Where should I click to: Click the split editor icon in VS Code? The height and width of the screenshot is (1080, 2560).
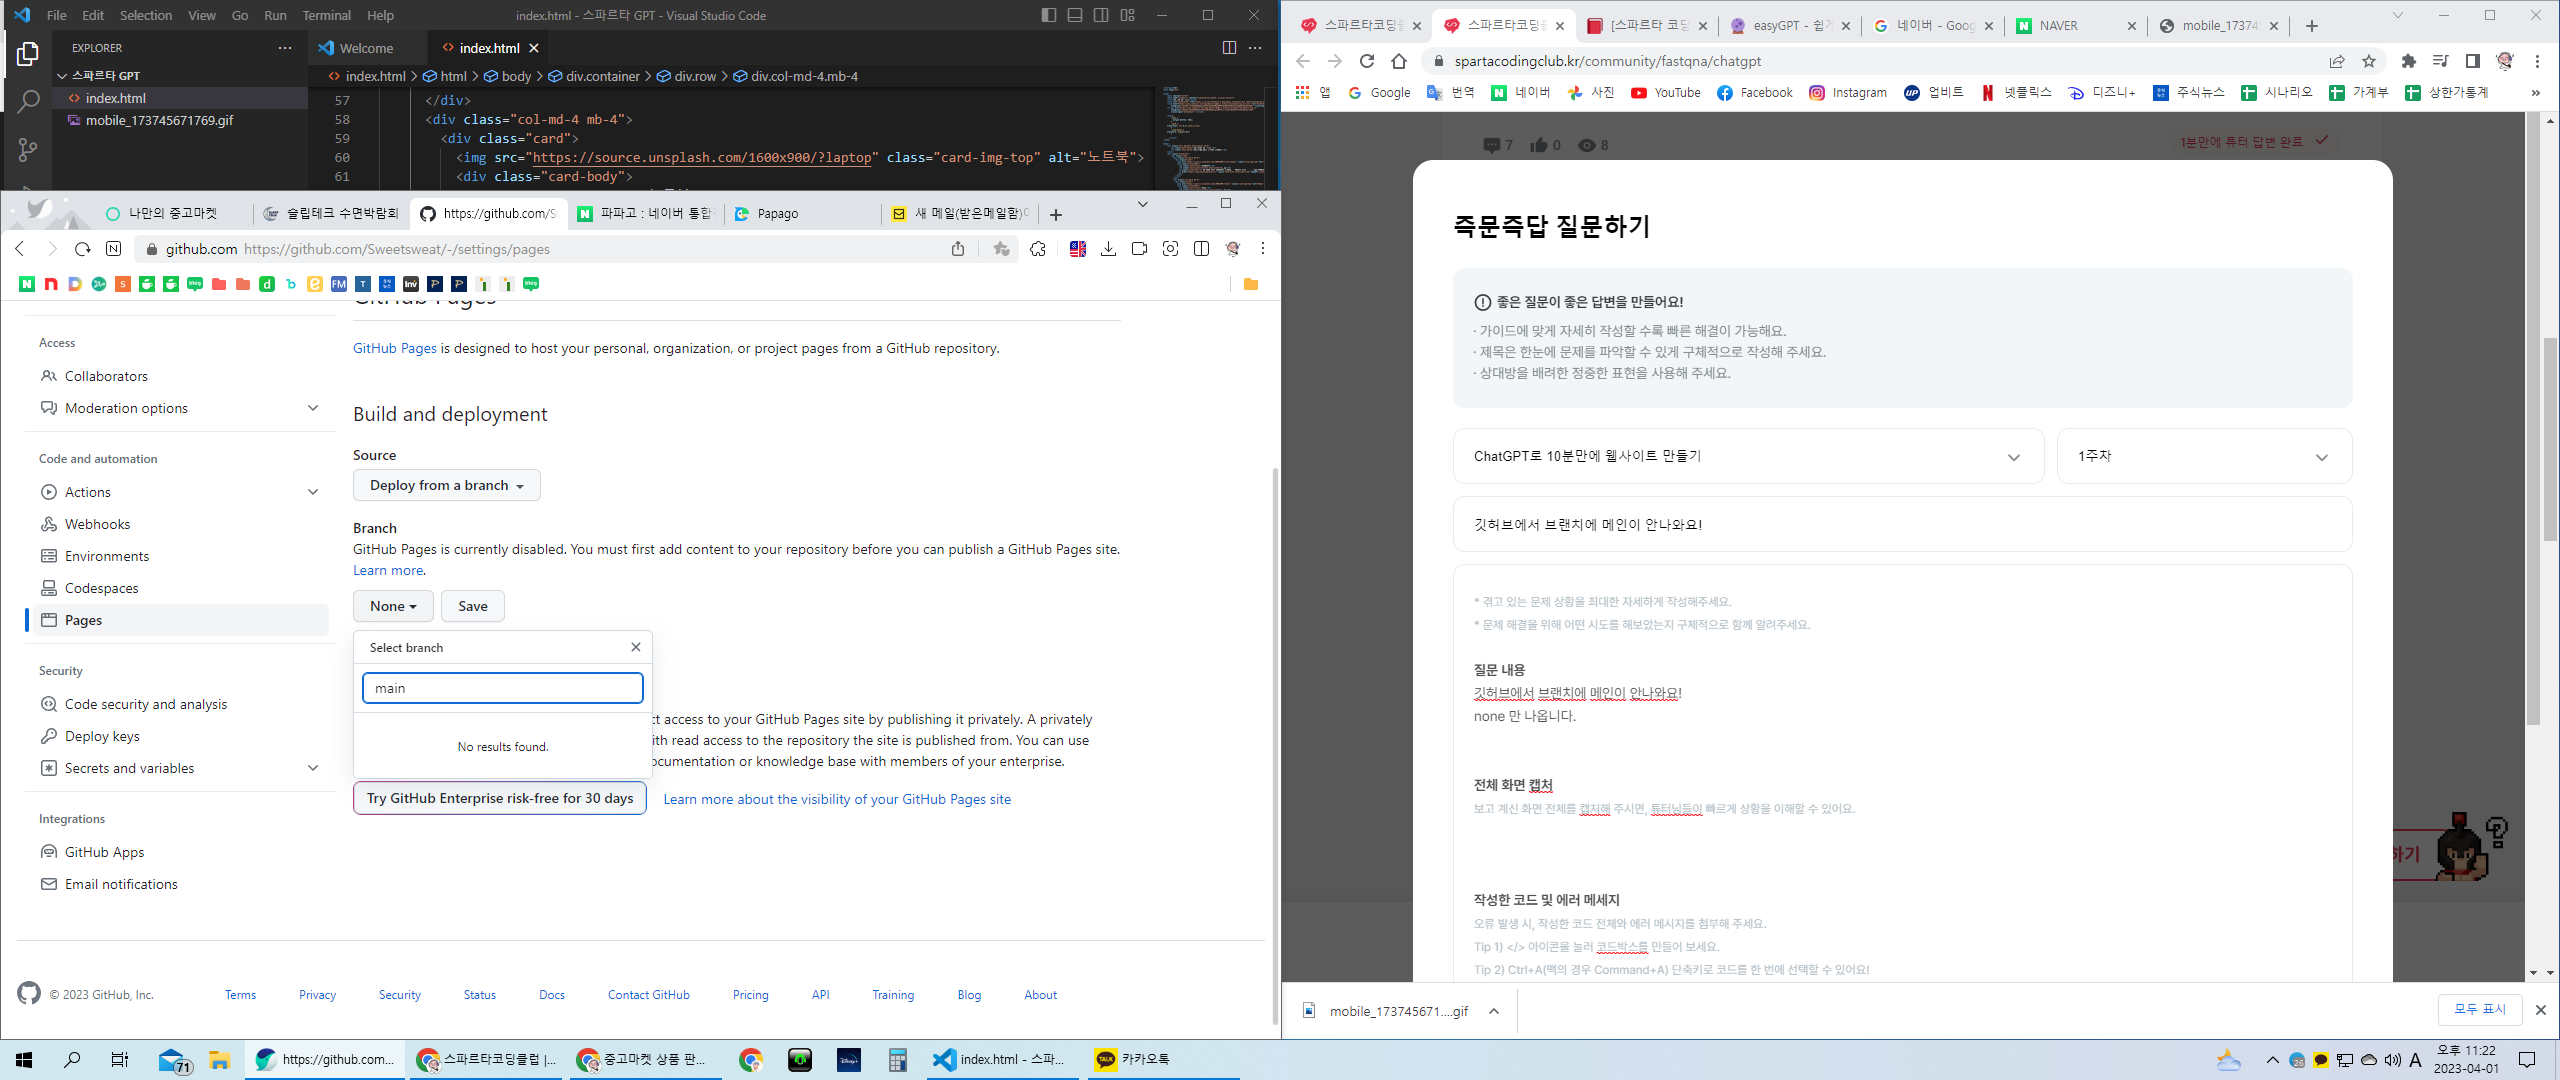pyautogui.click(x=1229, y=48)
